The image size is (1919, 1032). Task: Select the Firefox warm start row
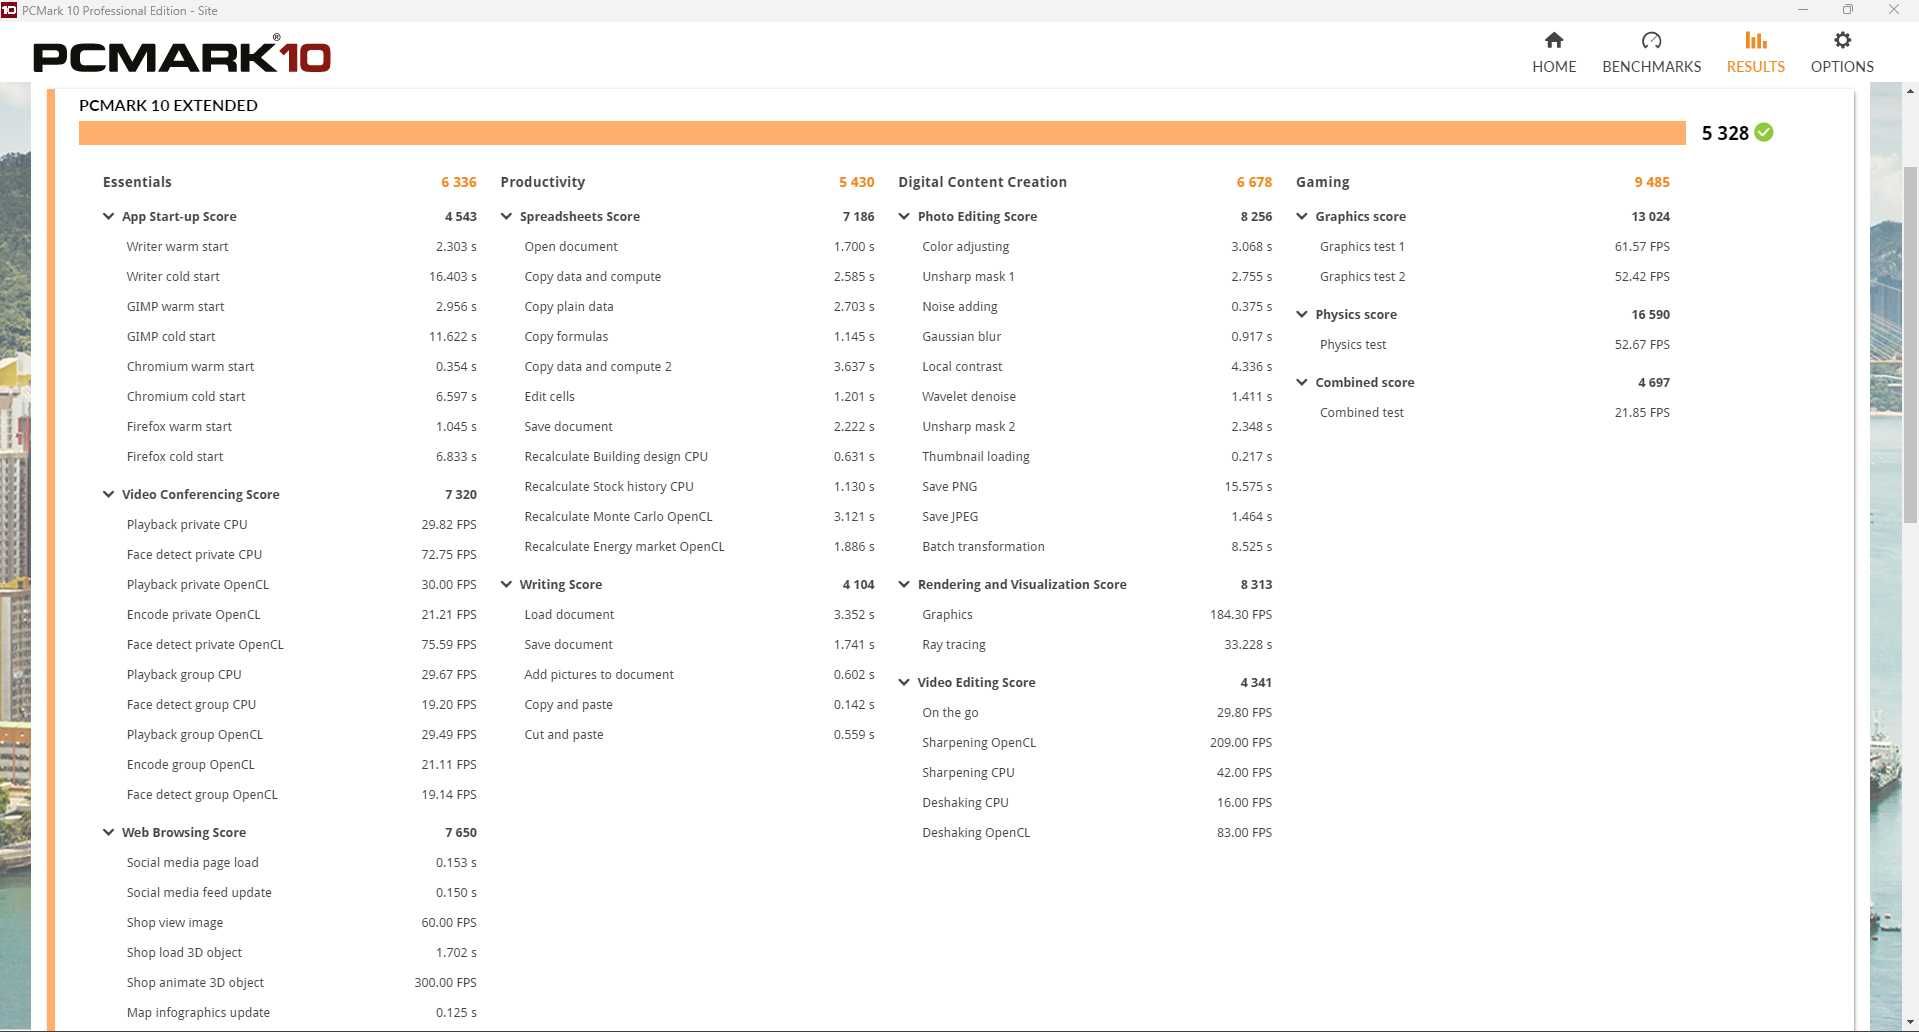point(301,426)
